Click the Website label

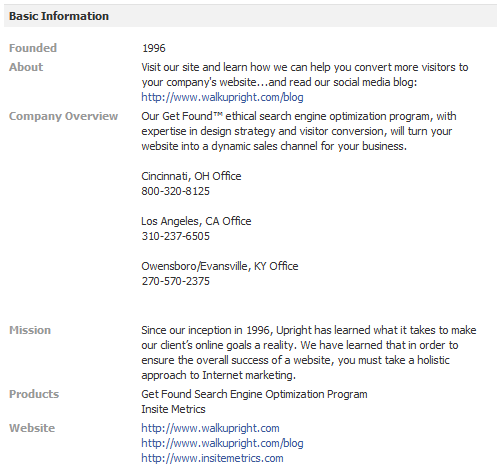pyautogui.click(x=32, y=428)
